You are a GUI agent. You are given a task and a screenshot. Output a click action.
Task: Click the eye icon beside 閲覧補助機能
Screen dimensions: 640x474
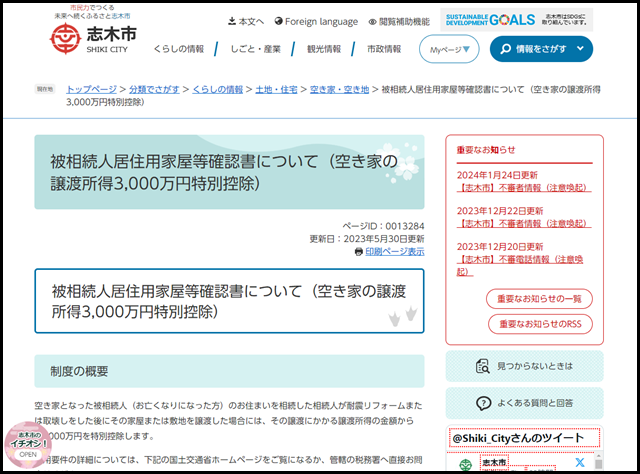pyautogui.click(x=372, y=22)
